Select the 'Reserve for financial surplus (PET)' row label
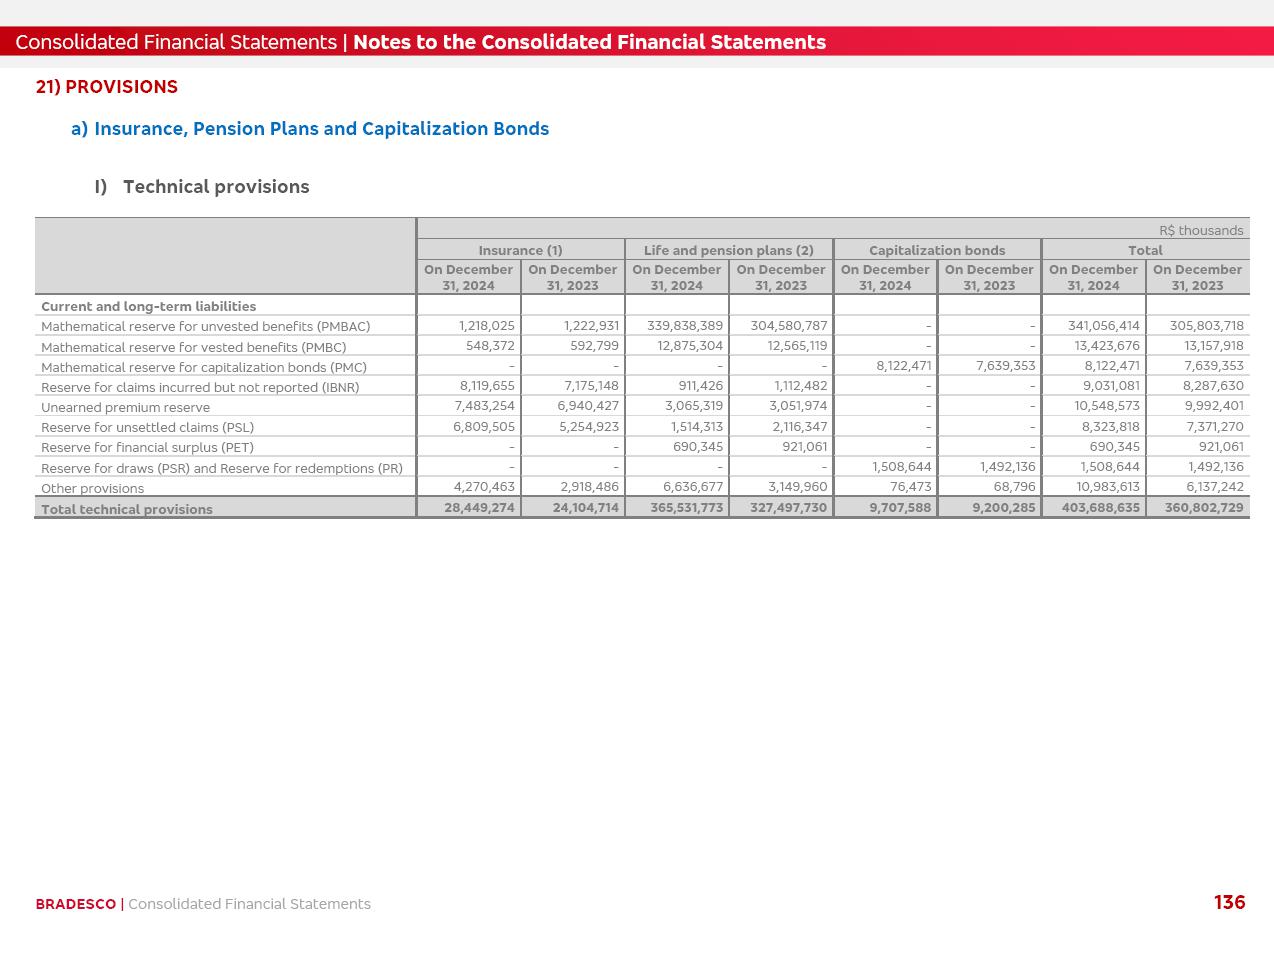Screen dimensions: 1274x955 tap(147, 448)
